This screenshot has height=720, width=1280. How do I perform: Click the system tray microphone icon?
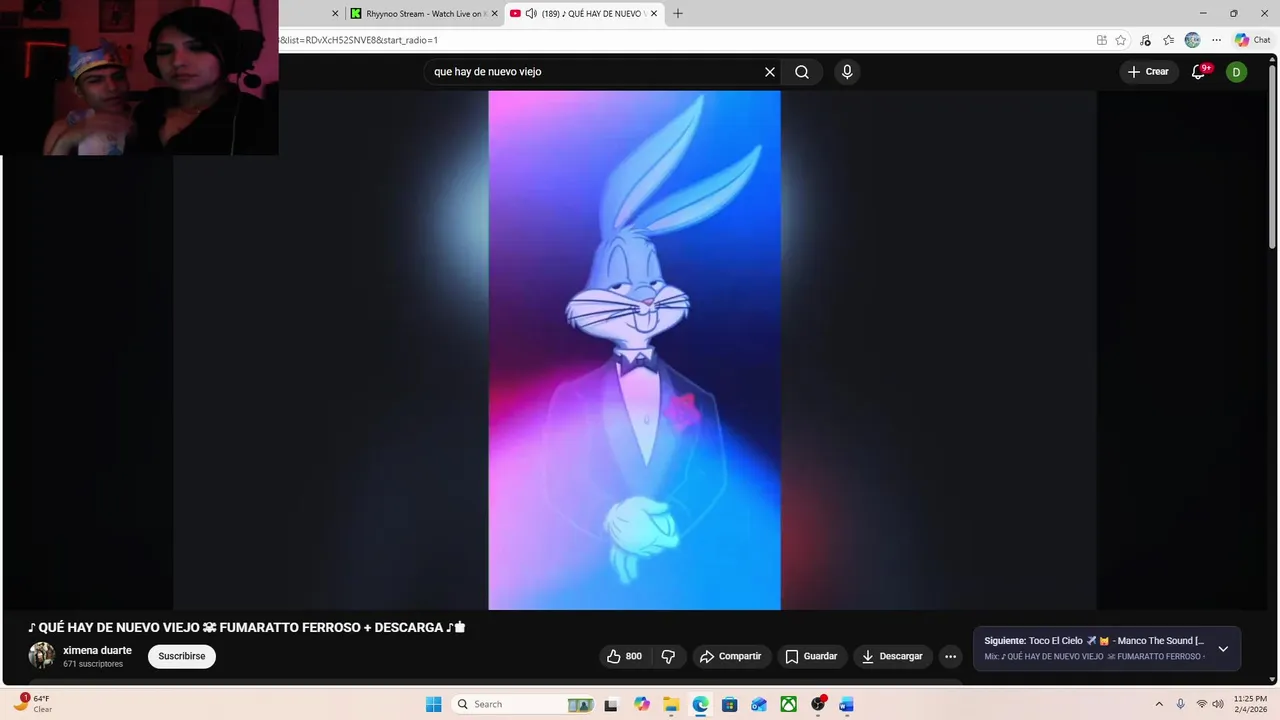click(x=1181, y=704)
